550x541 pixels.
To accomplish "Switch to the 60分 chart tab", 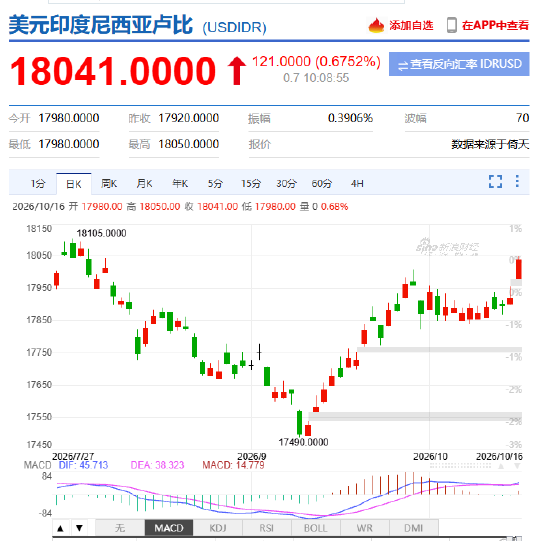I will tap(322, 183).
